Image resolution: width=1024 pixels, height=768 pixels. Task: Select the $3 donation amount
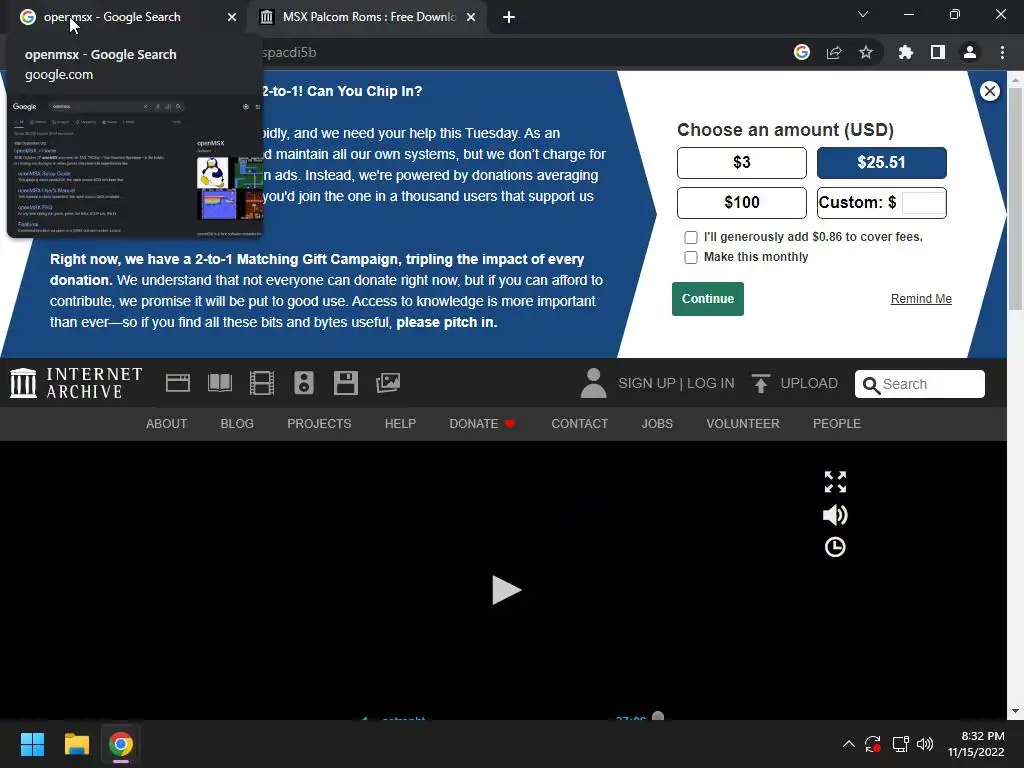click(742, 163)
